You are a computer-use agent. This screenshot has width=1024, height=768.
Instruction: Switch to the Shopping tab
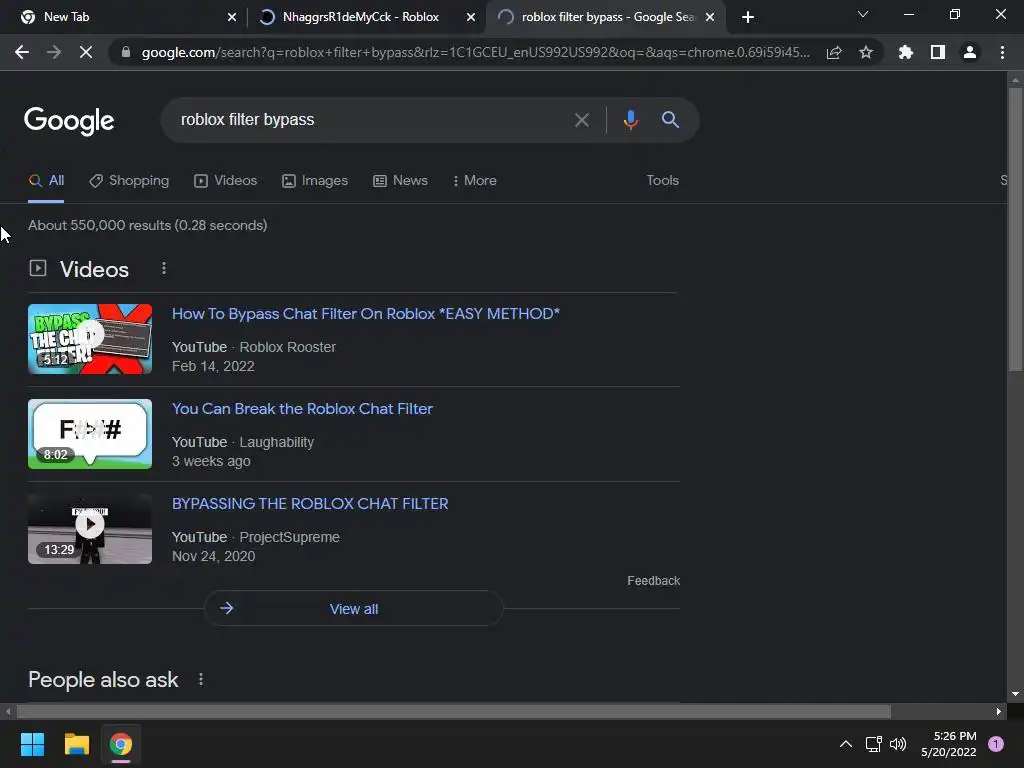(129, 181)
